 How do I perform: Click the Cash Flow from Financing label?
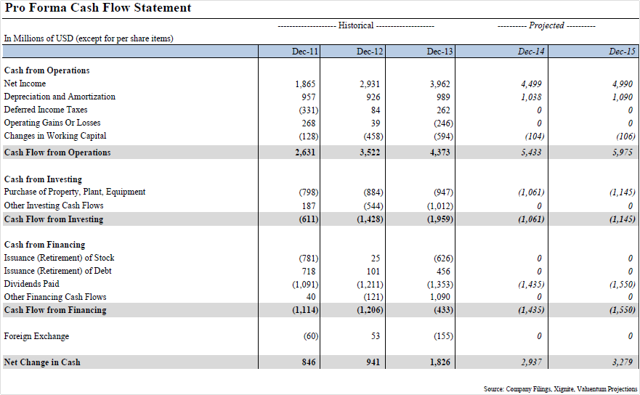pos(55,310)
